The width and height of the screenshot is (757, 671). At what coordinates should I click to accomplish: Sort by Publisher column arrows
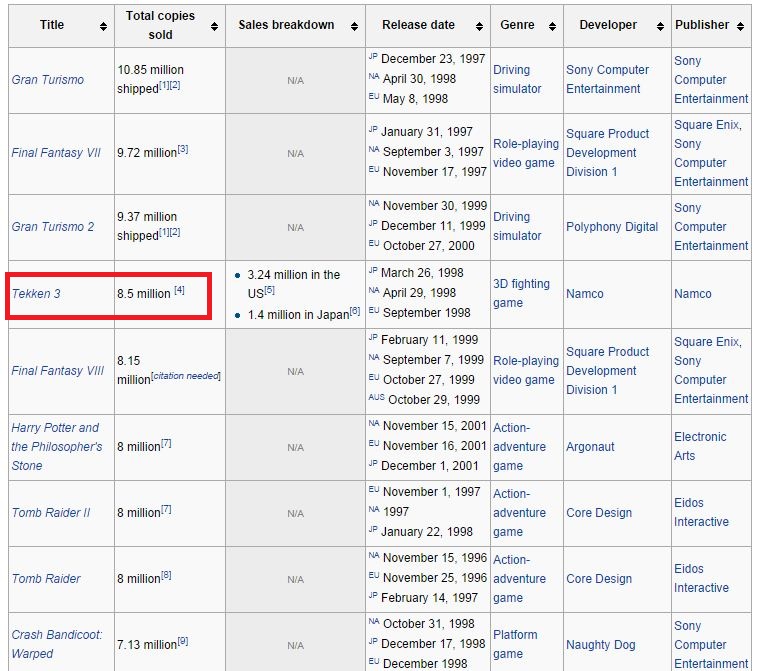click(741, 27)
